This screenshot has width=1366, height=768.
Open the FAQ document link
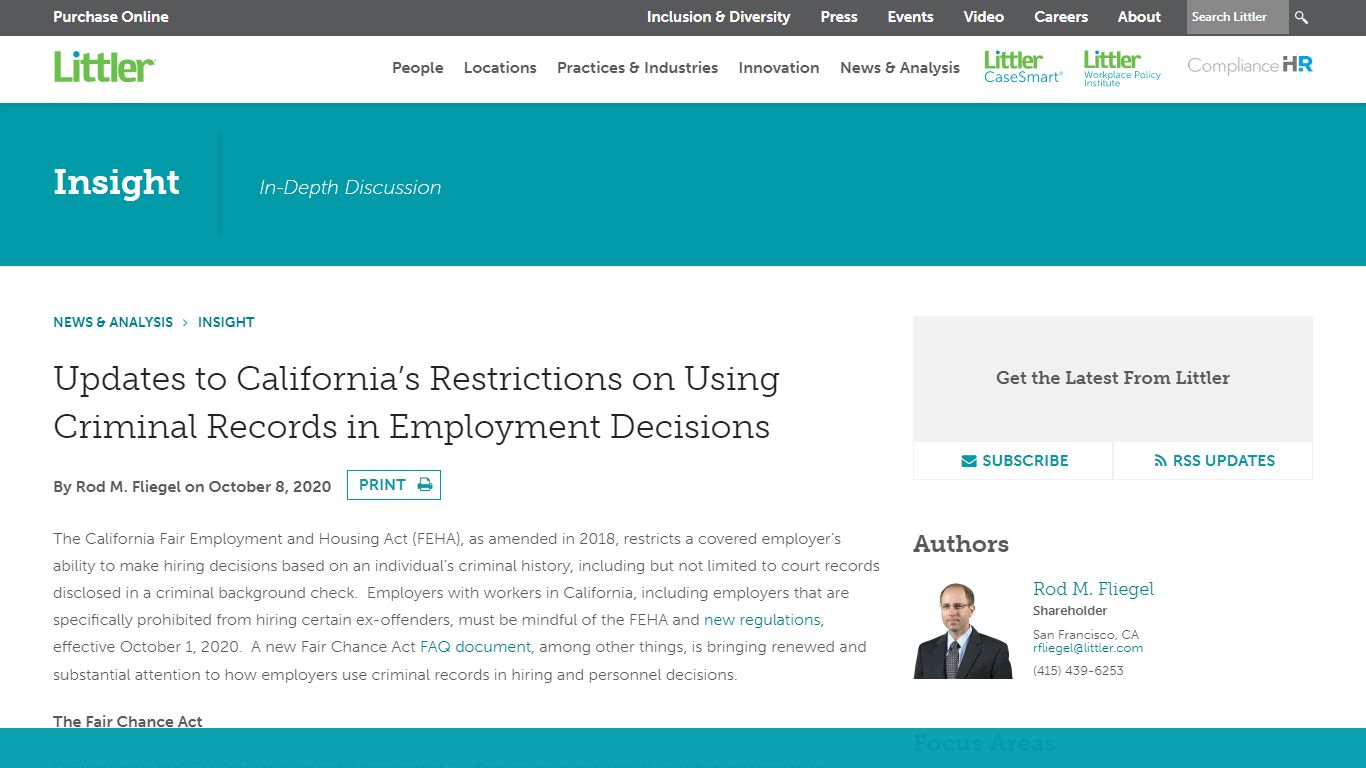pos(476,647)
